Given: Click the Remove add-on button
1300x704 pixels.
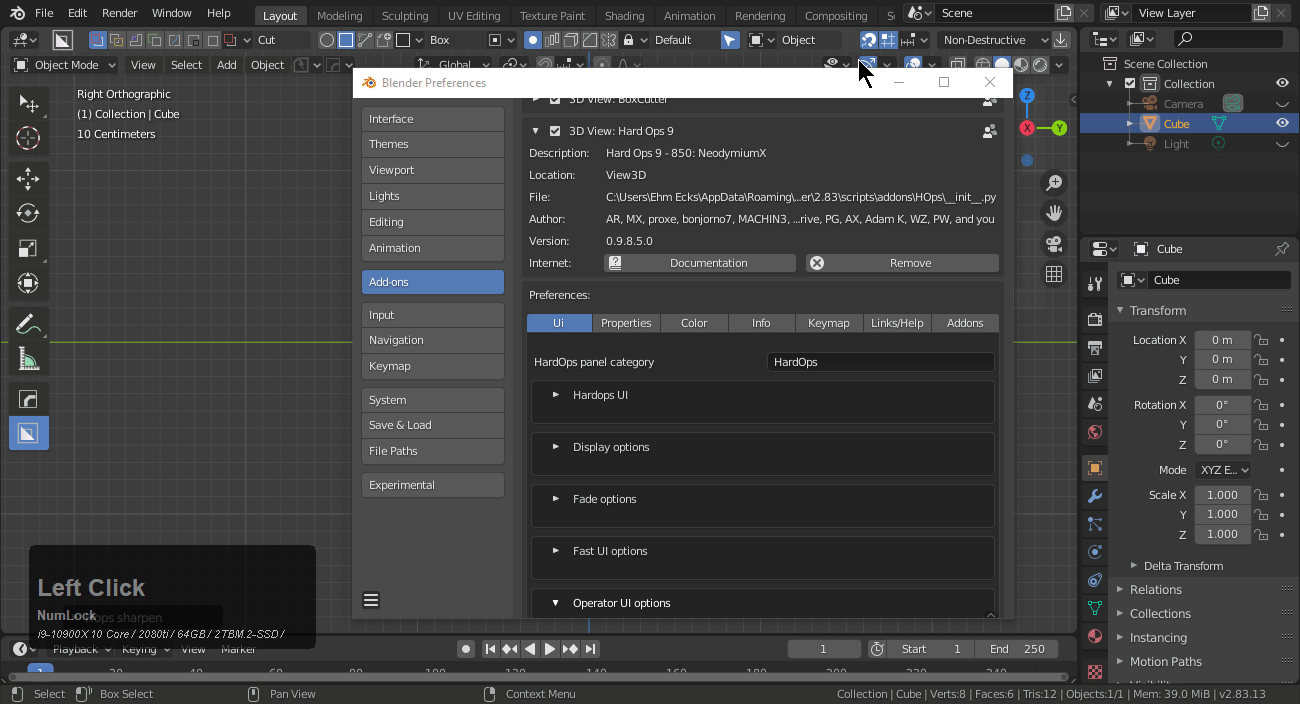Looking at the screenshot, I should (902, 263).
